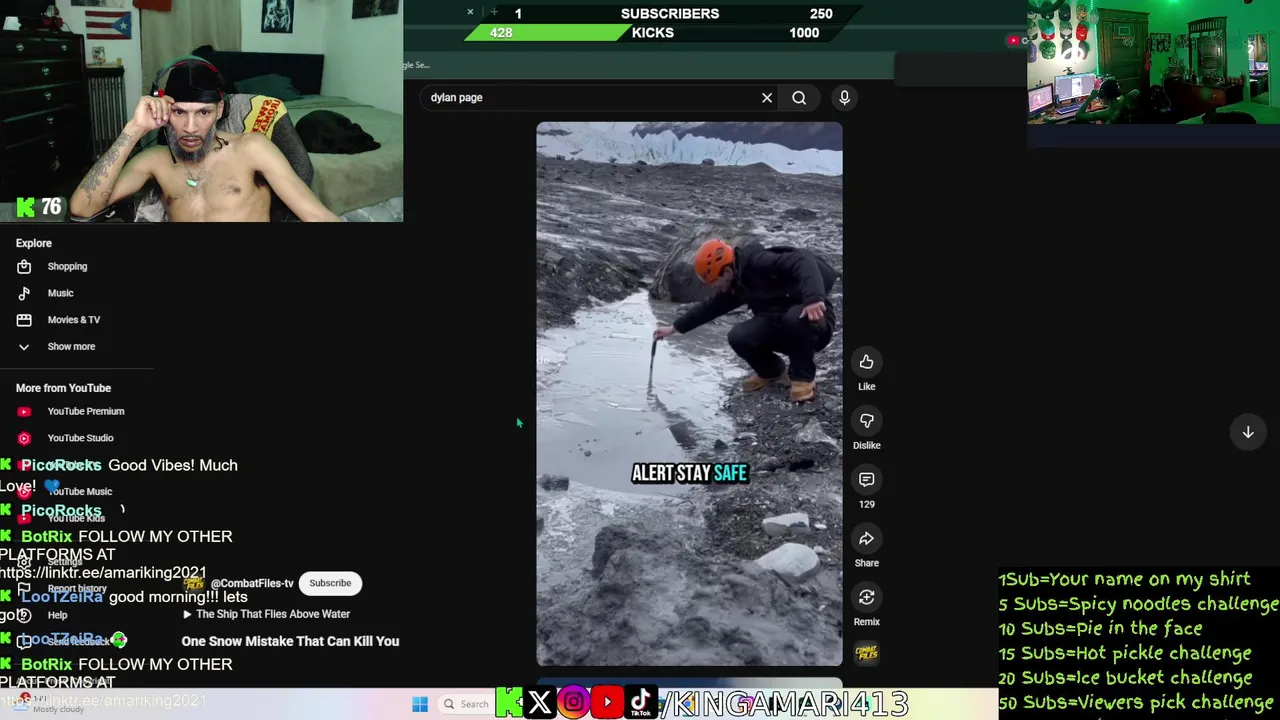Click the 'More from YouTube' heading
The height and width of the screenshot is (720, 1280).
[x=63, y=388]
